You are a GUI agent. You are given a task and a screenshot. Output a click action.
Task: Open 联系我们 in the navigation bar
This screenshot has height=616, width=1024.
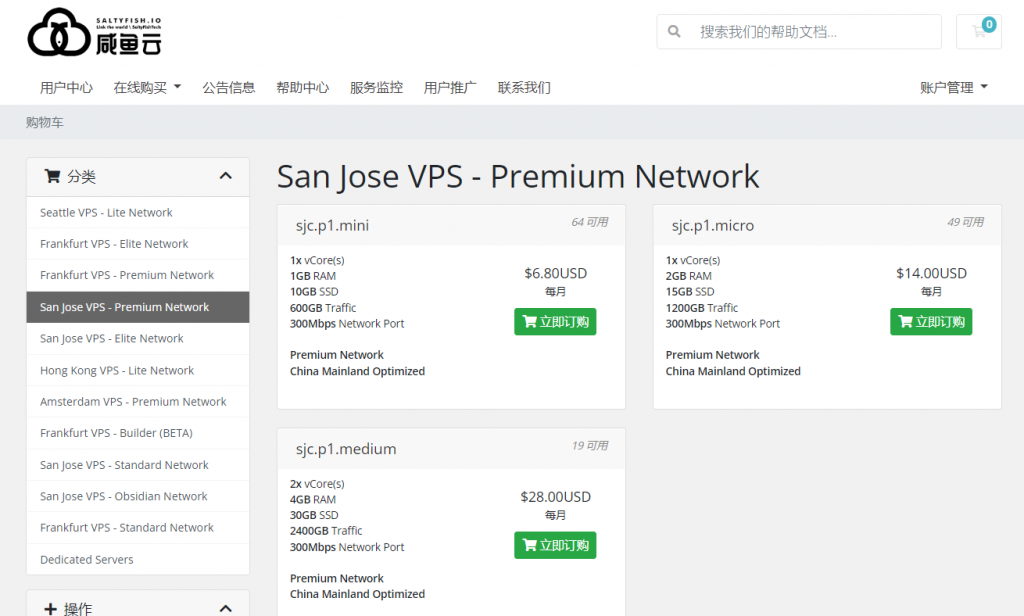(x=524, y=87)
